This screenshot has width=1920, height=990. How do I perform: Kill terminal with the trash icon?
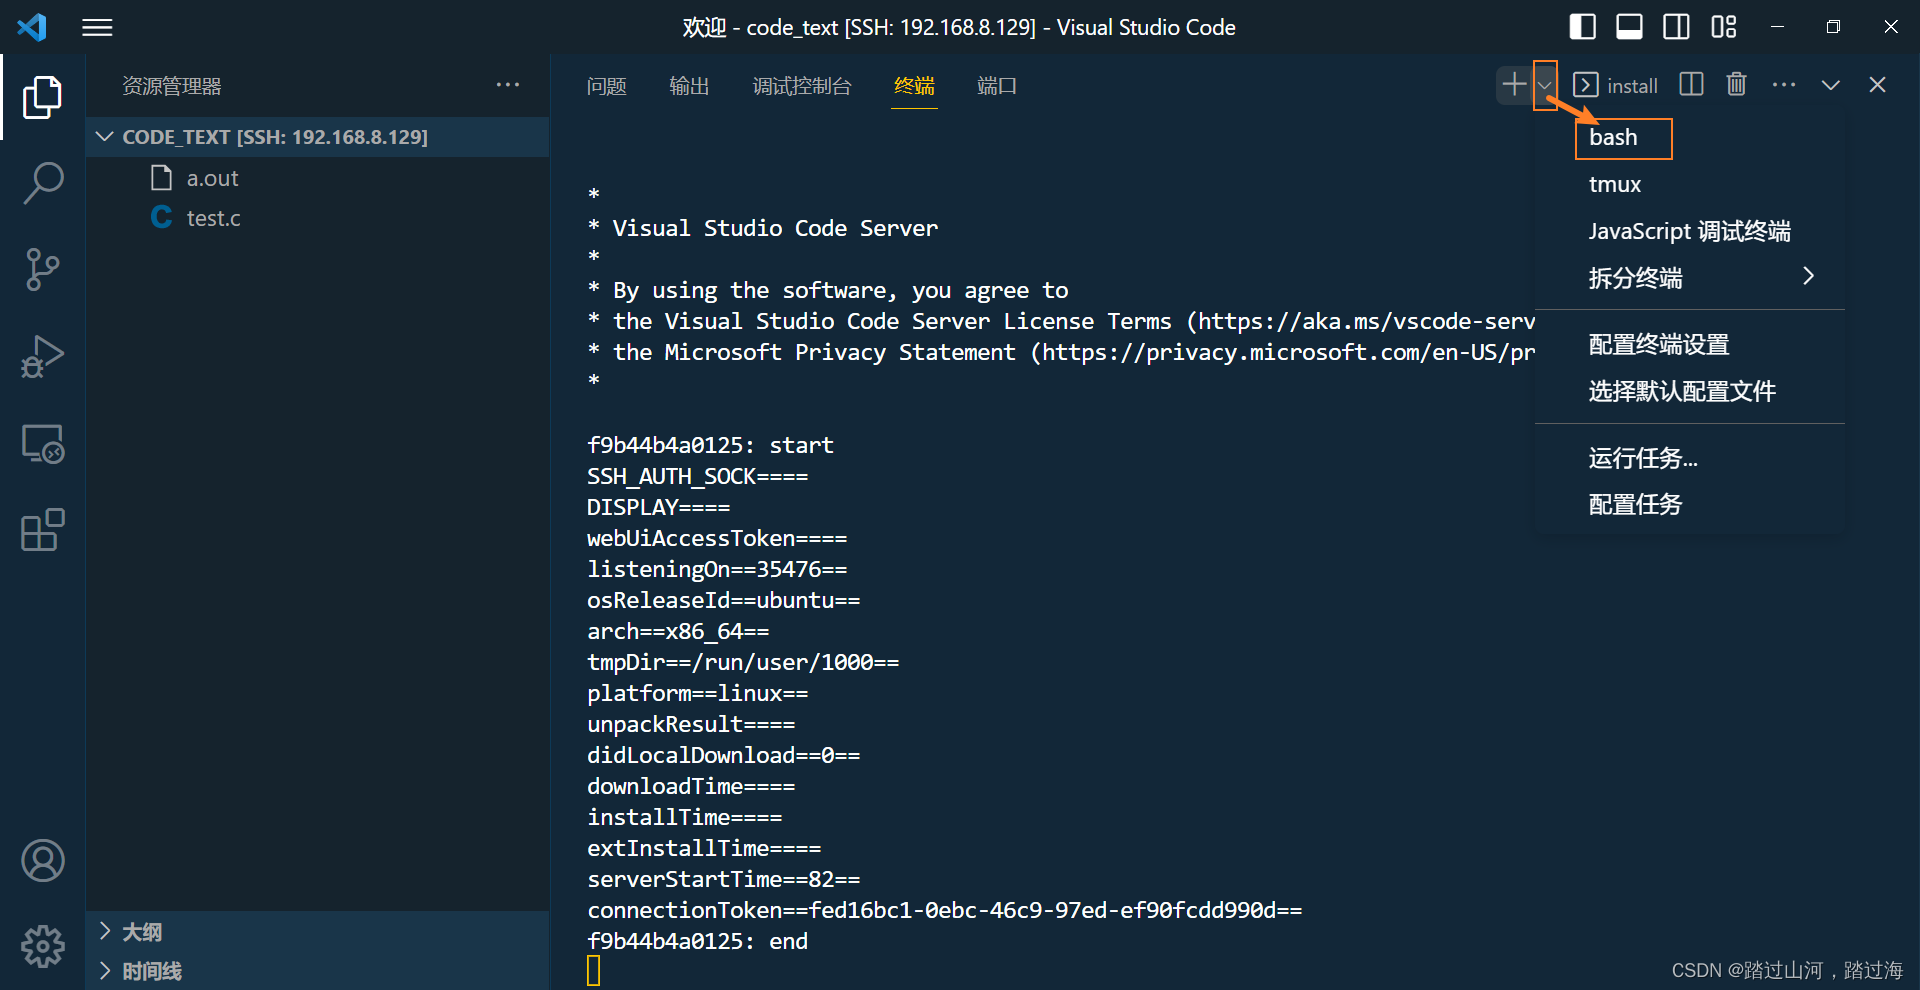[1737, 84]
